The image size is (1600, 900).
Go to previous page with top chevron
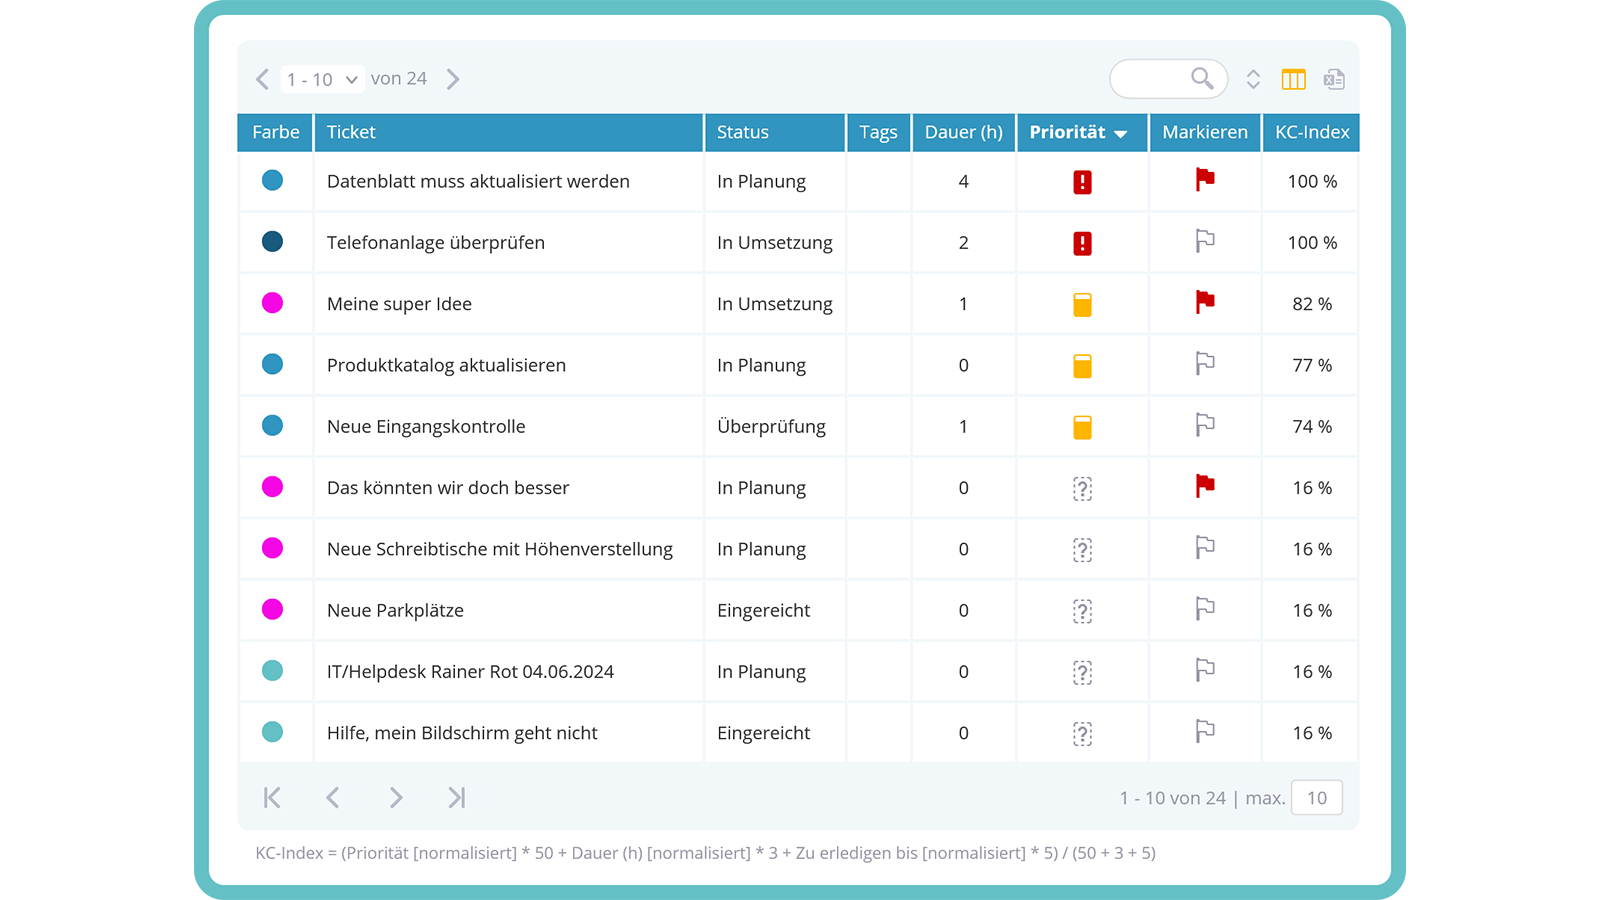coord(262,79)
